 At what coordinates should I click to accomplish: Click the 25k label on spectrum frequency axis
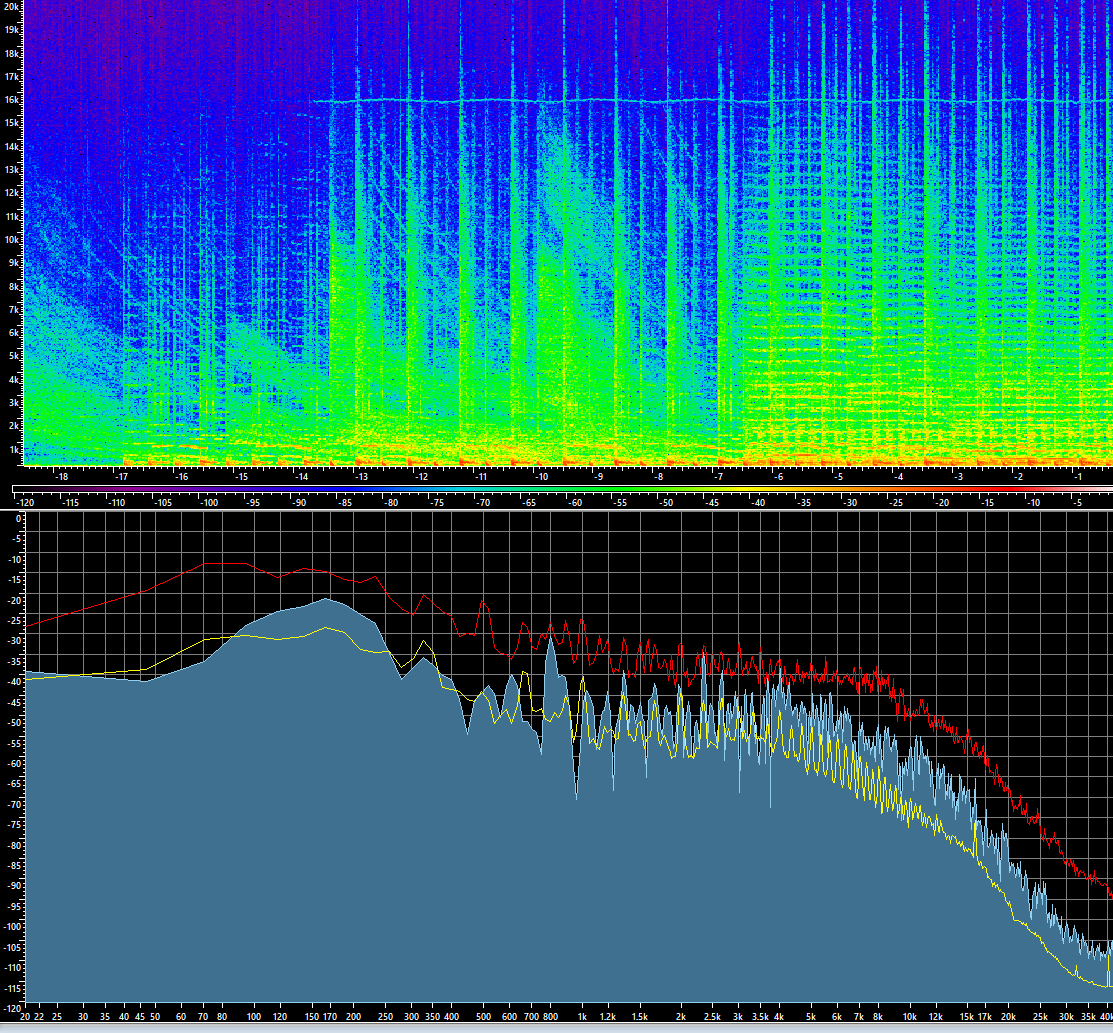(1040, 1017)
